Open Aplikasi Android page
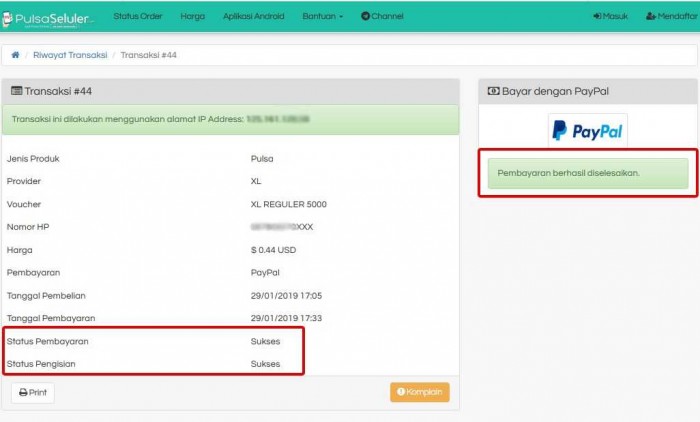Viewport: 700px width, 422px height. [x=254, y=16]
